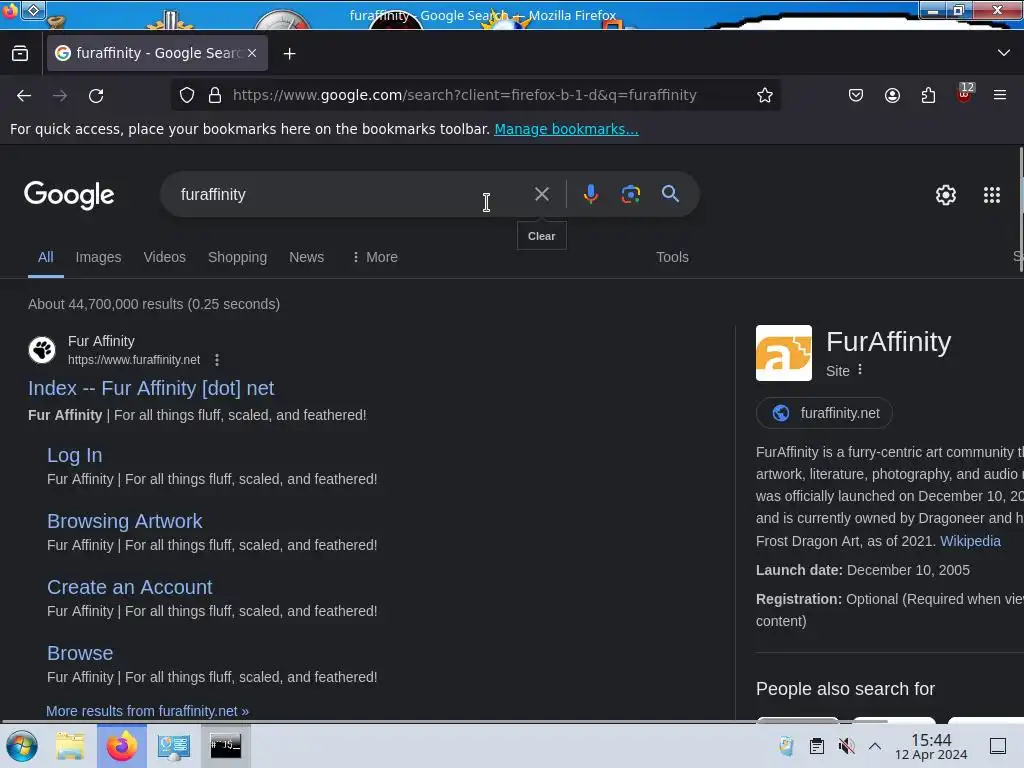This screenshot has width=1024, height=768.
Task: Expand the list all tabs chevron
Action: (1004, 53)
